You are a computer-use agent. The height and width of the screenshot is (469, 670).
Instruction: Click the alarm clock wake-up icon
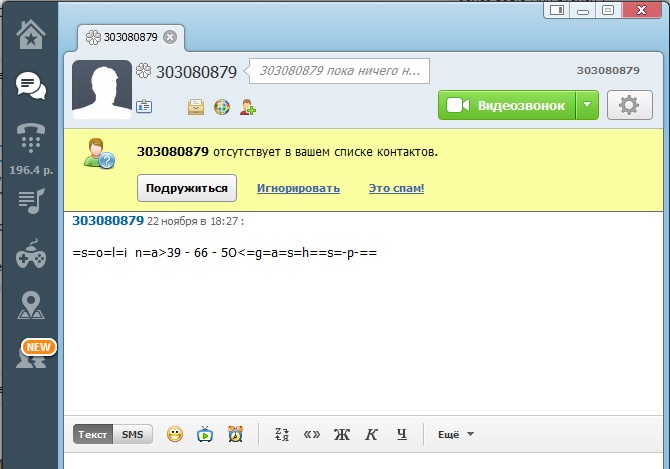click(235, 434)
